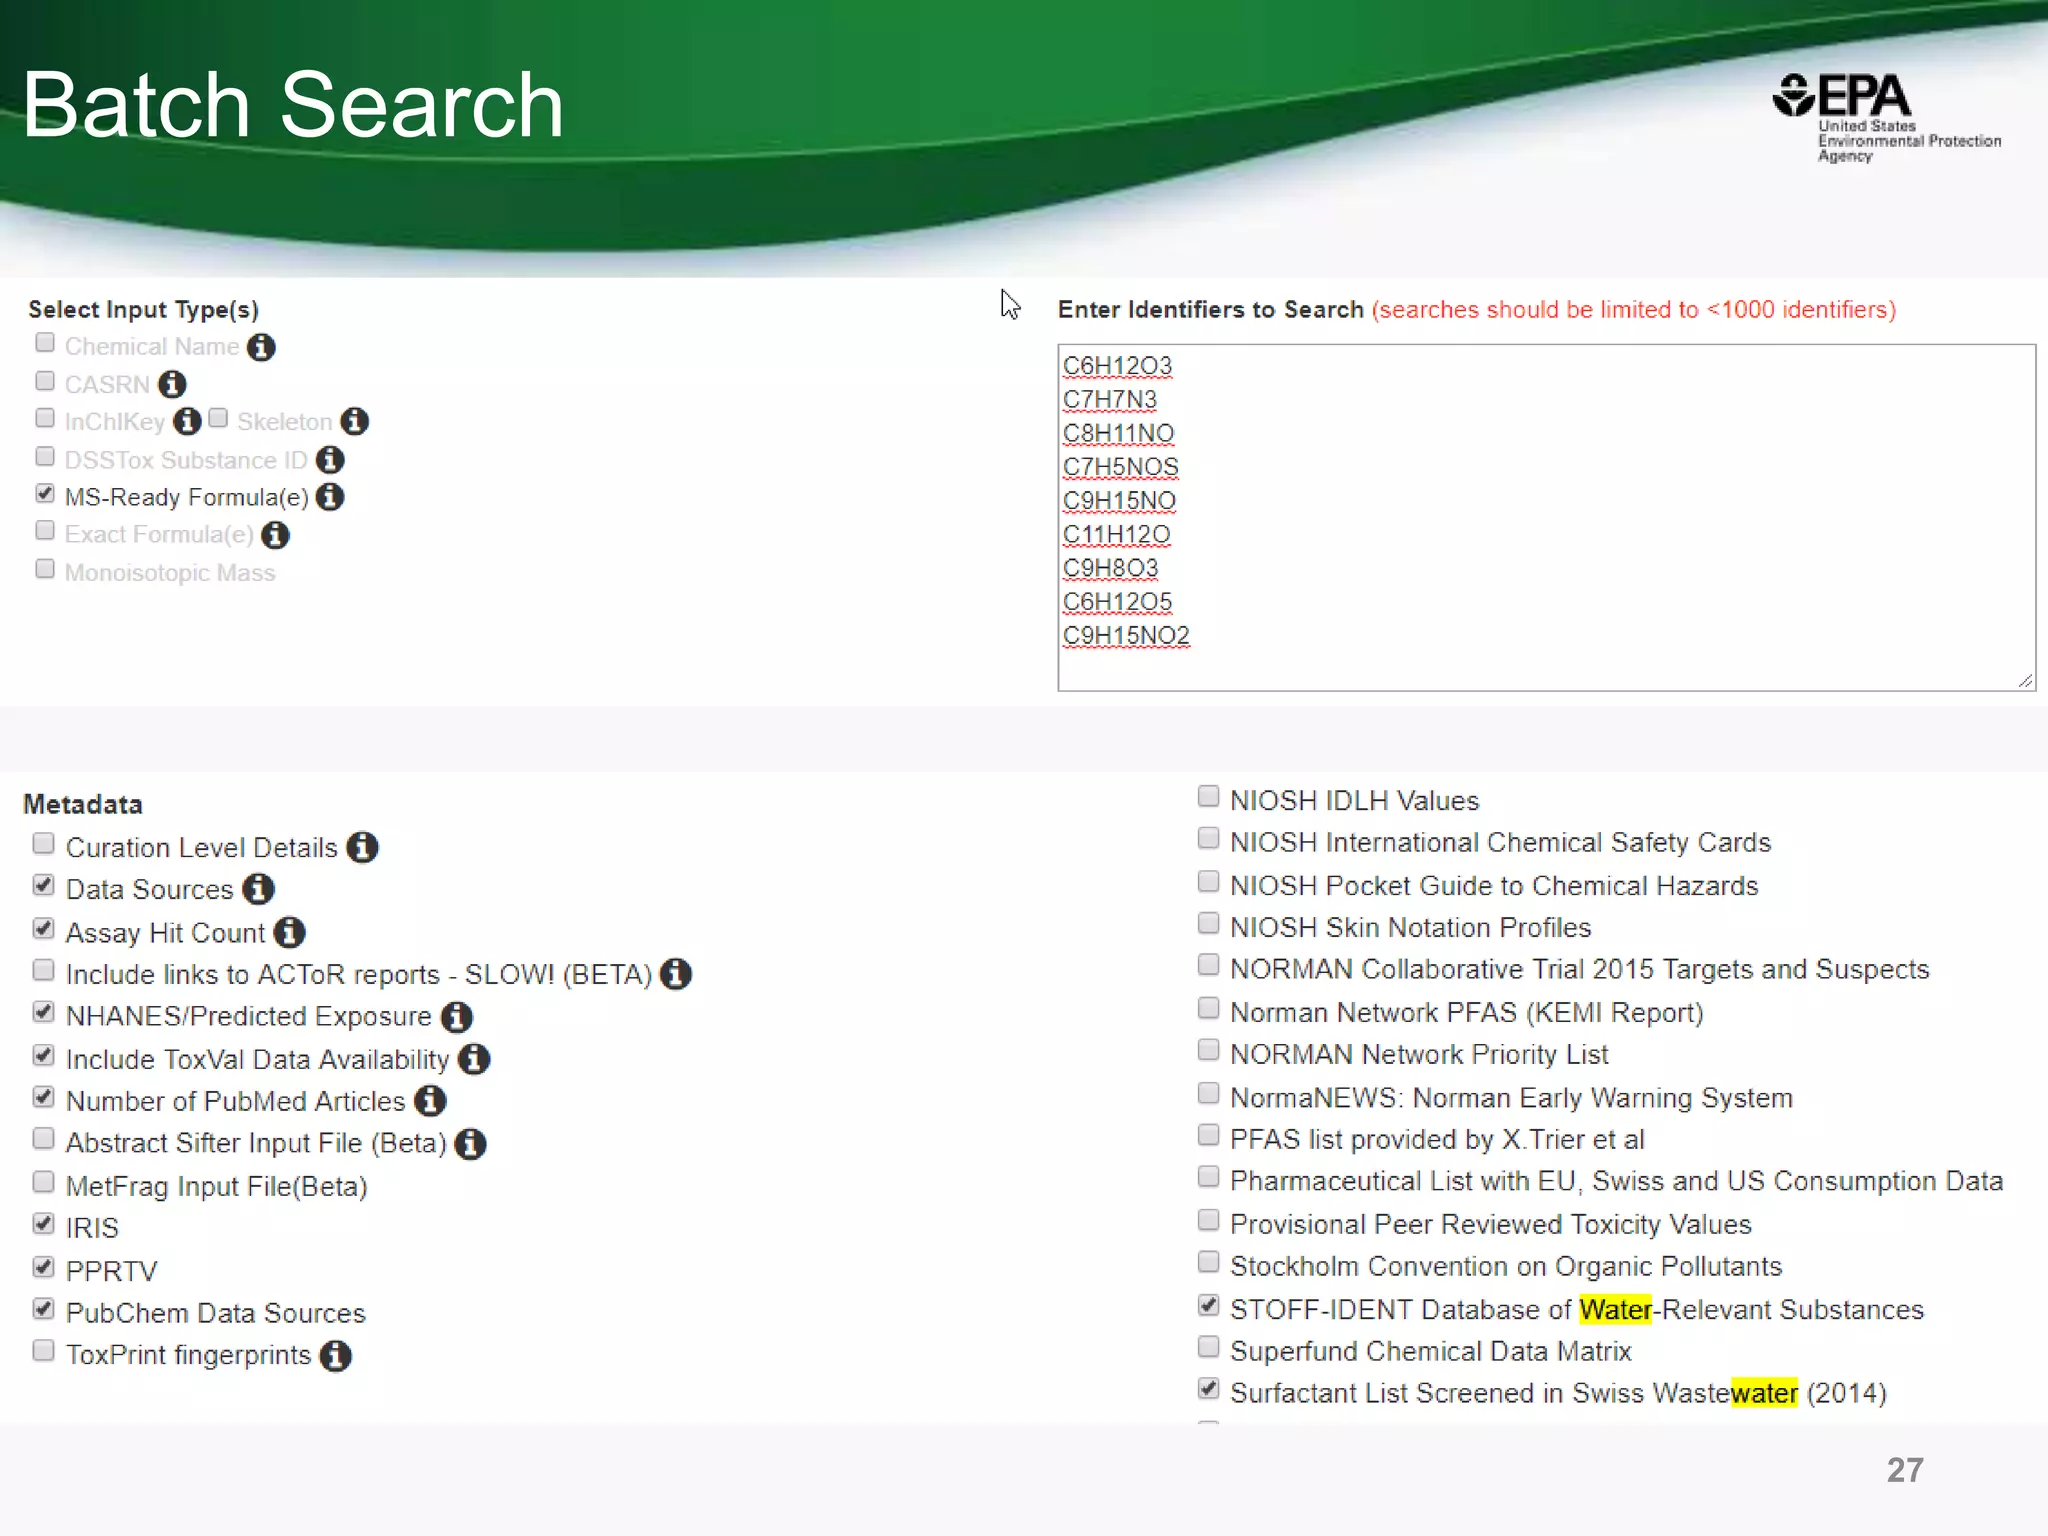2048x1536 pixels.
Task: Check MetFrag Input File(Beta) box
Action: 43,1182
